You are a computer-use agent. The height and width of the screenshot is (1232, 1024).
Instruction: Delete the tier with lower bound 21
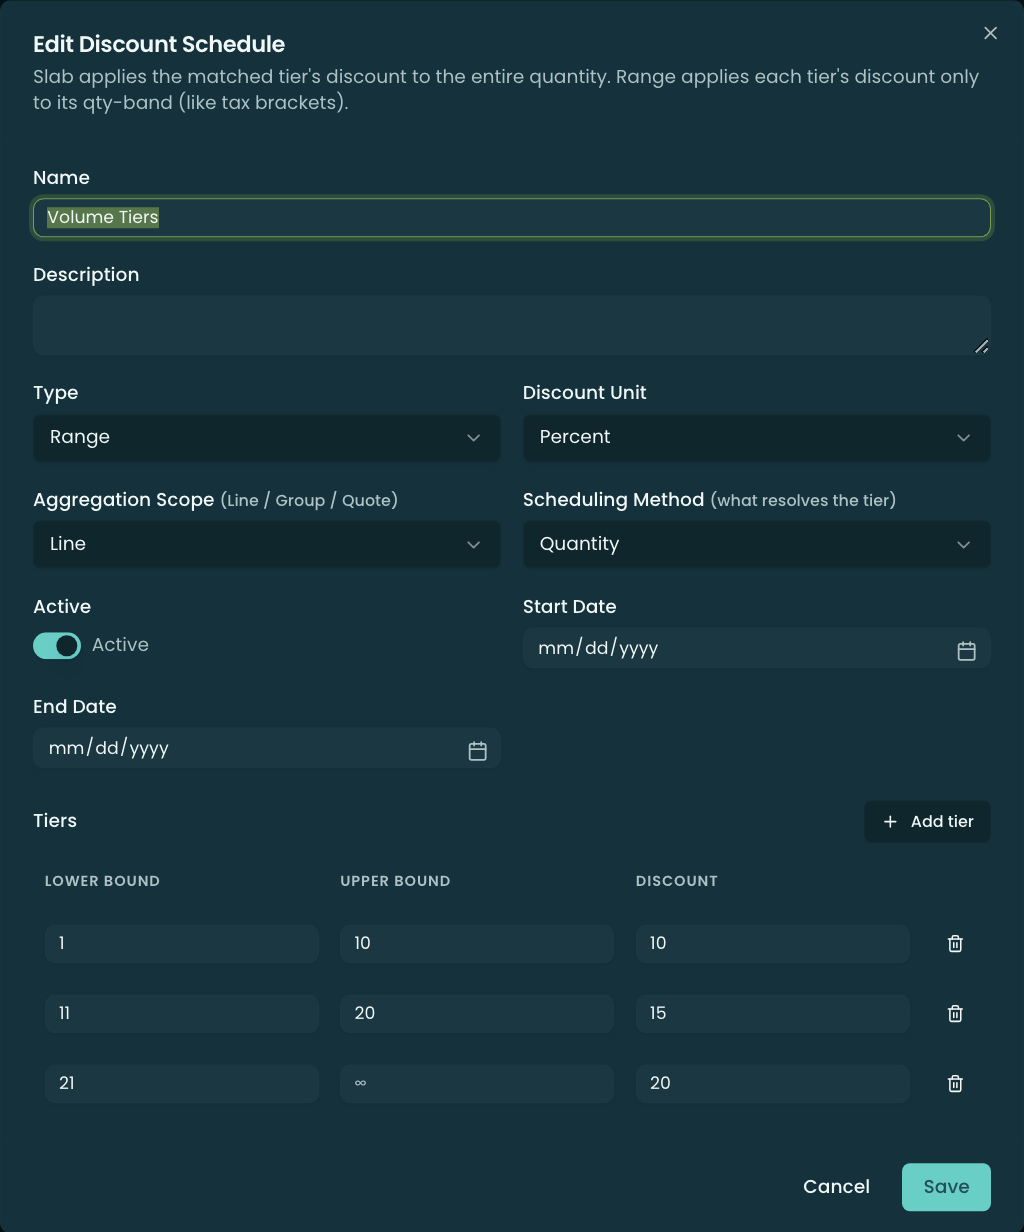tap(955, 1083)
